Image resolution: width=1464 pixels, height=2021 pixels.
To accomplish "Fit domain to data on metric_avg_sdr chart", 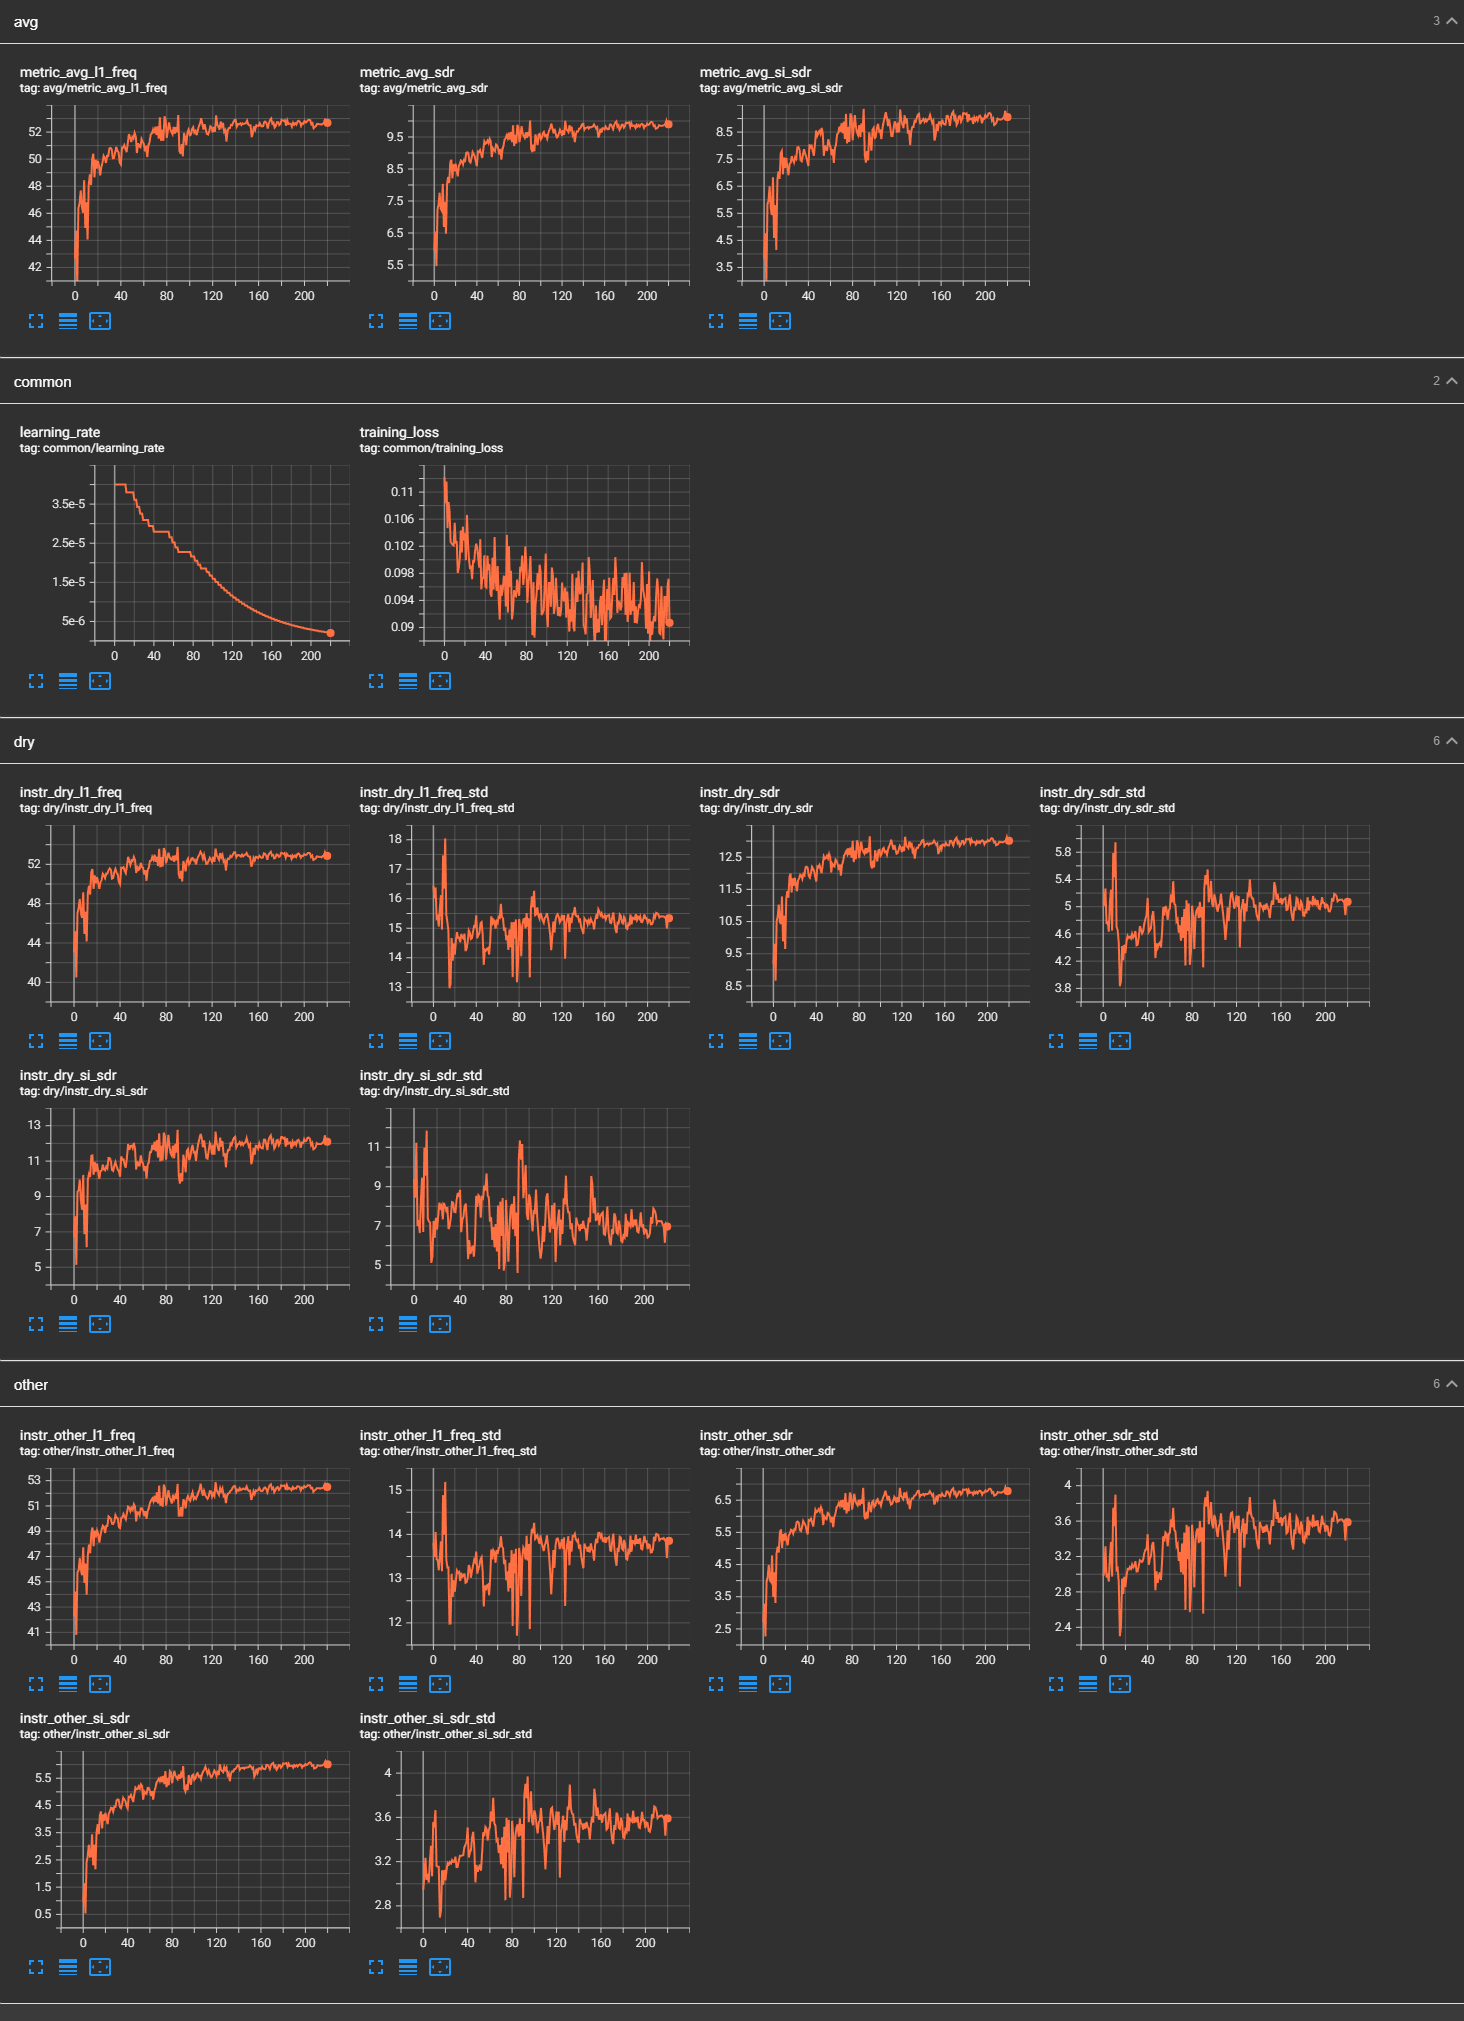I will (x=440, y=321).
